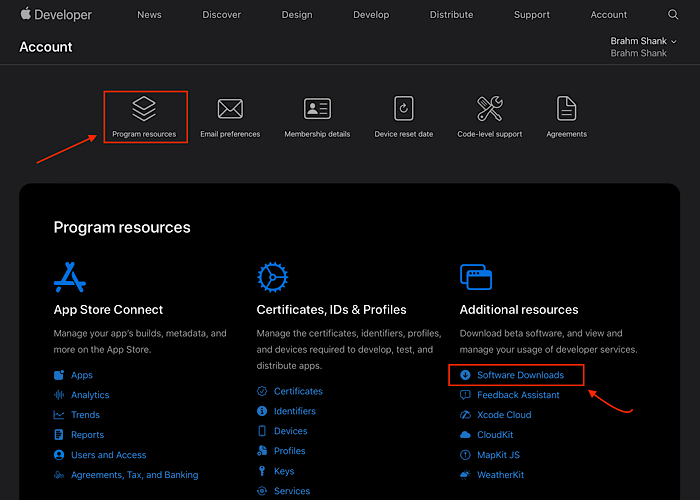Click the Devices phone icon
The height and width of the screenshot is (500, 700).
click(x=262, y=431)
